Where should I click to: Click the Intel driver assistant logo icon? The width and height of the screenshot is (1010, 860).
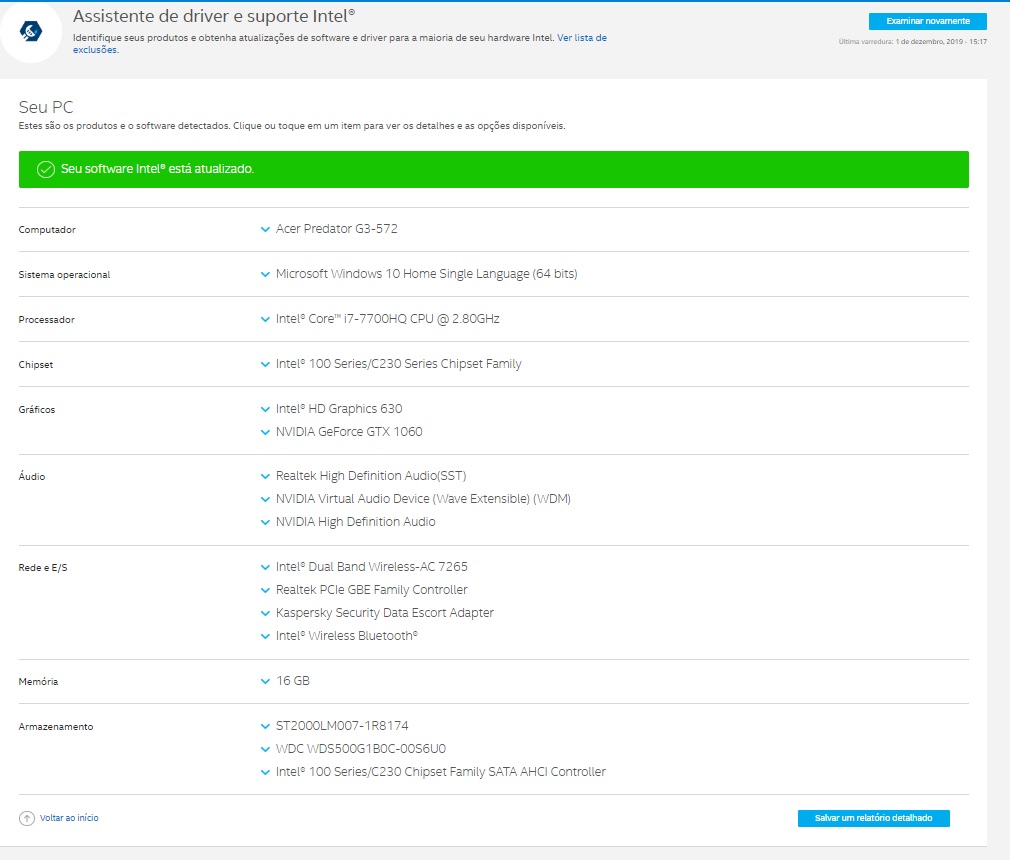[31, 31]
